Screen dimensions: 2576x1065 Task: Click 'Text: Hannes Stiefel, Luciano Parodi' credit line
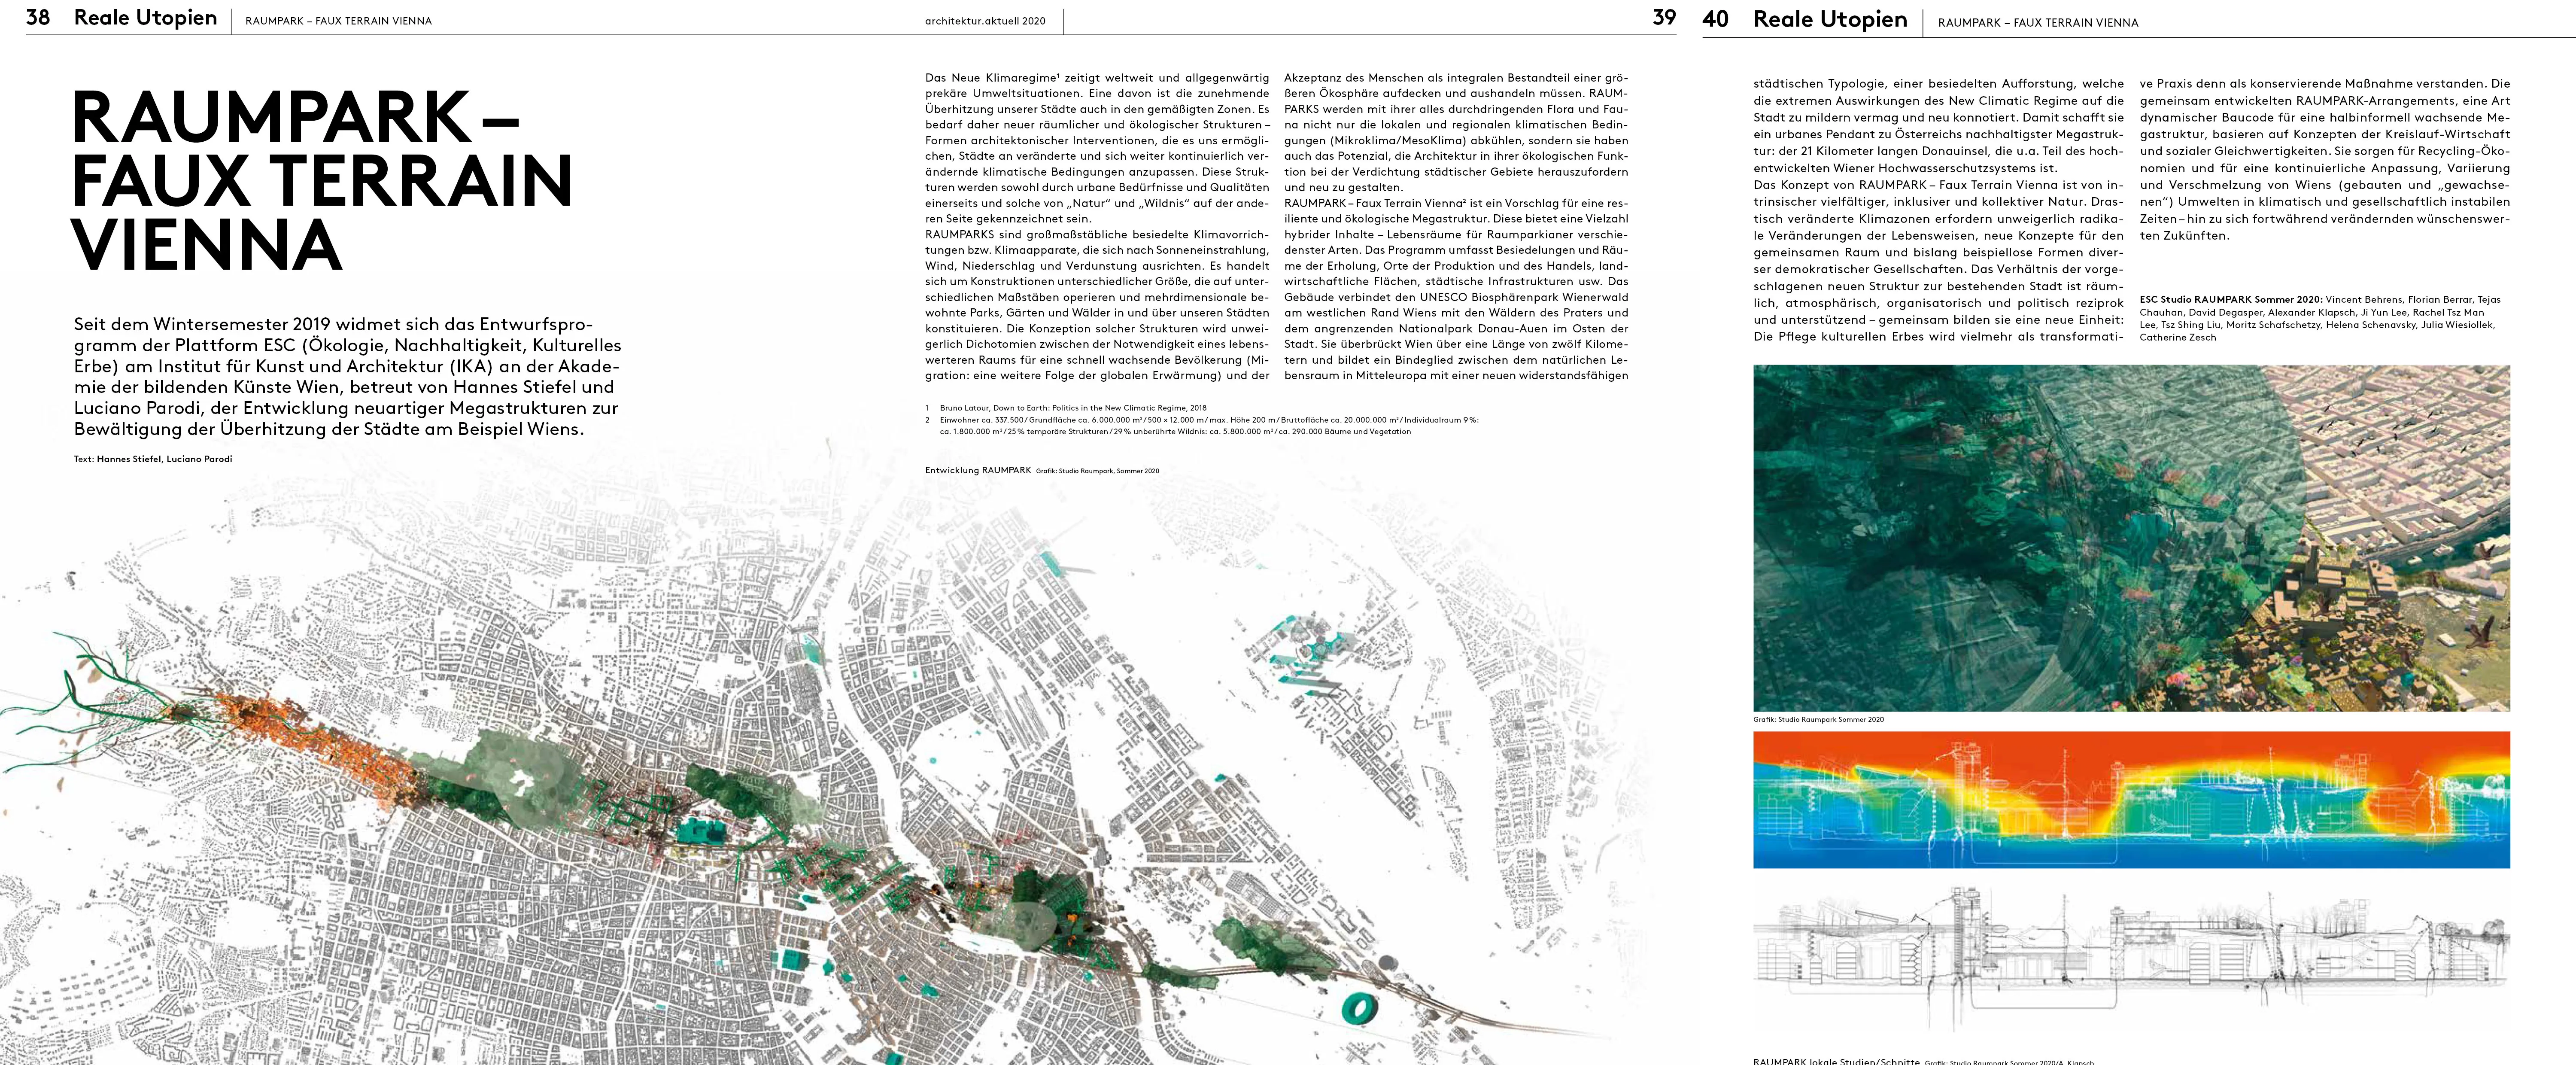pyautogui.click(x=153, y=459)
